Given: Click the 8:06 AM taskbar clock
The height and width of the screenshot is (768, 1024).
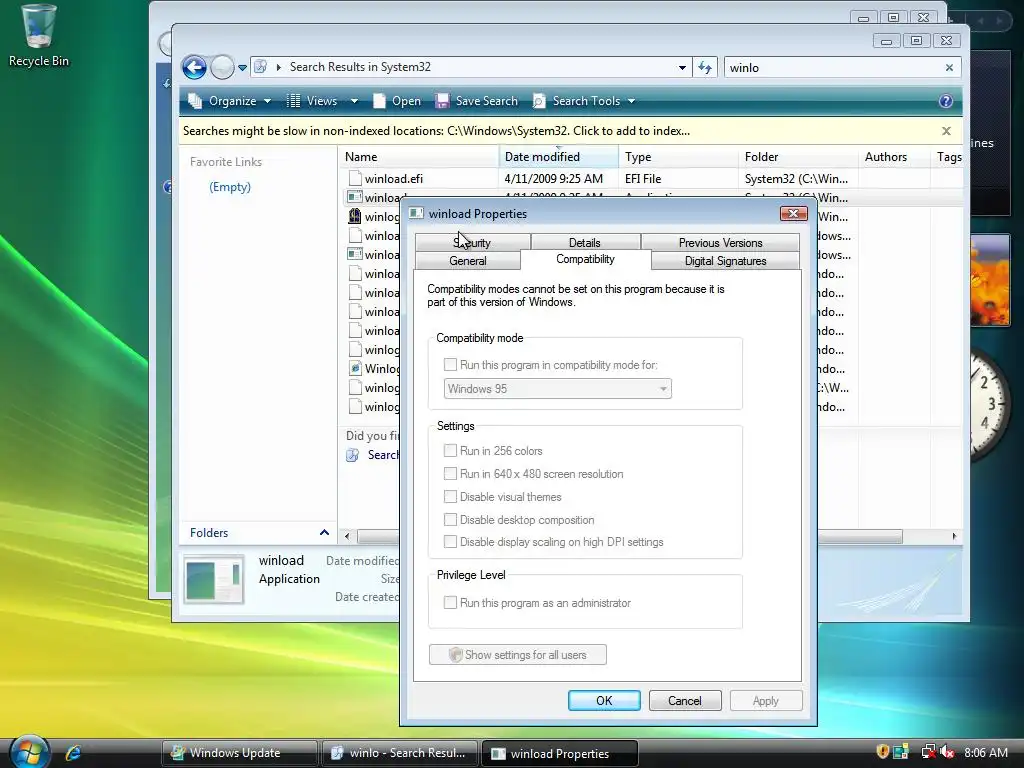Looking at the screenshot, I should coord(986,753).
